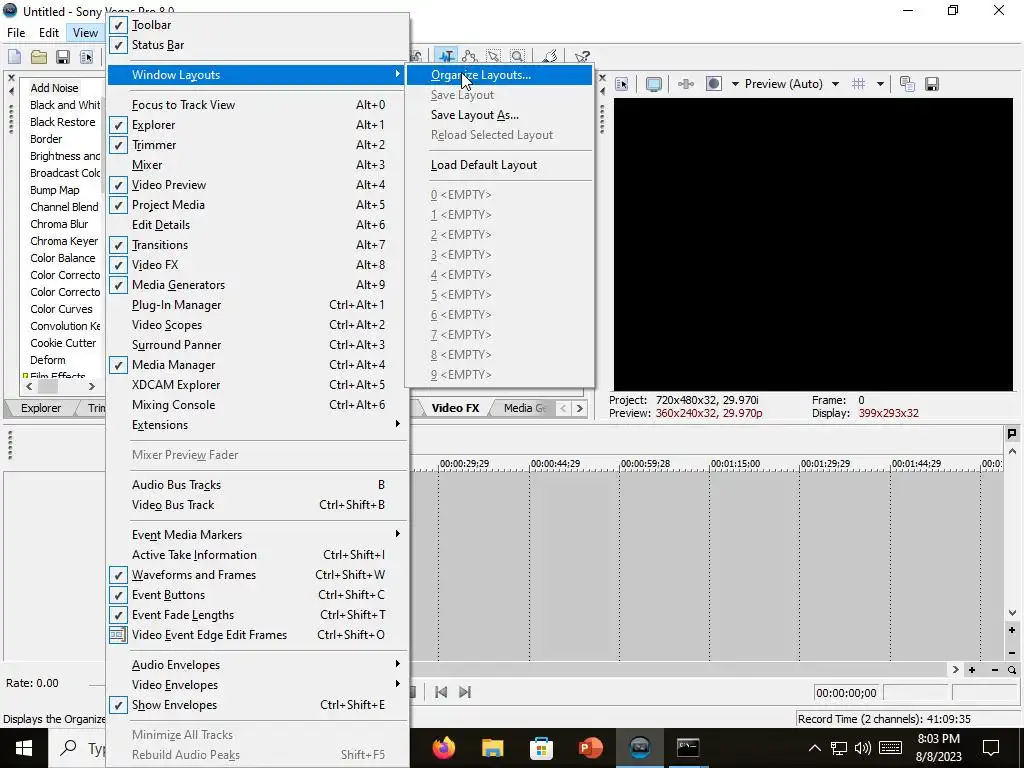
Task: Uncheck the Status Bar option
Action: [x=258, y=45]
